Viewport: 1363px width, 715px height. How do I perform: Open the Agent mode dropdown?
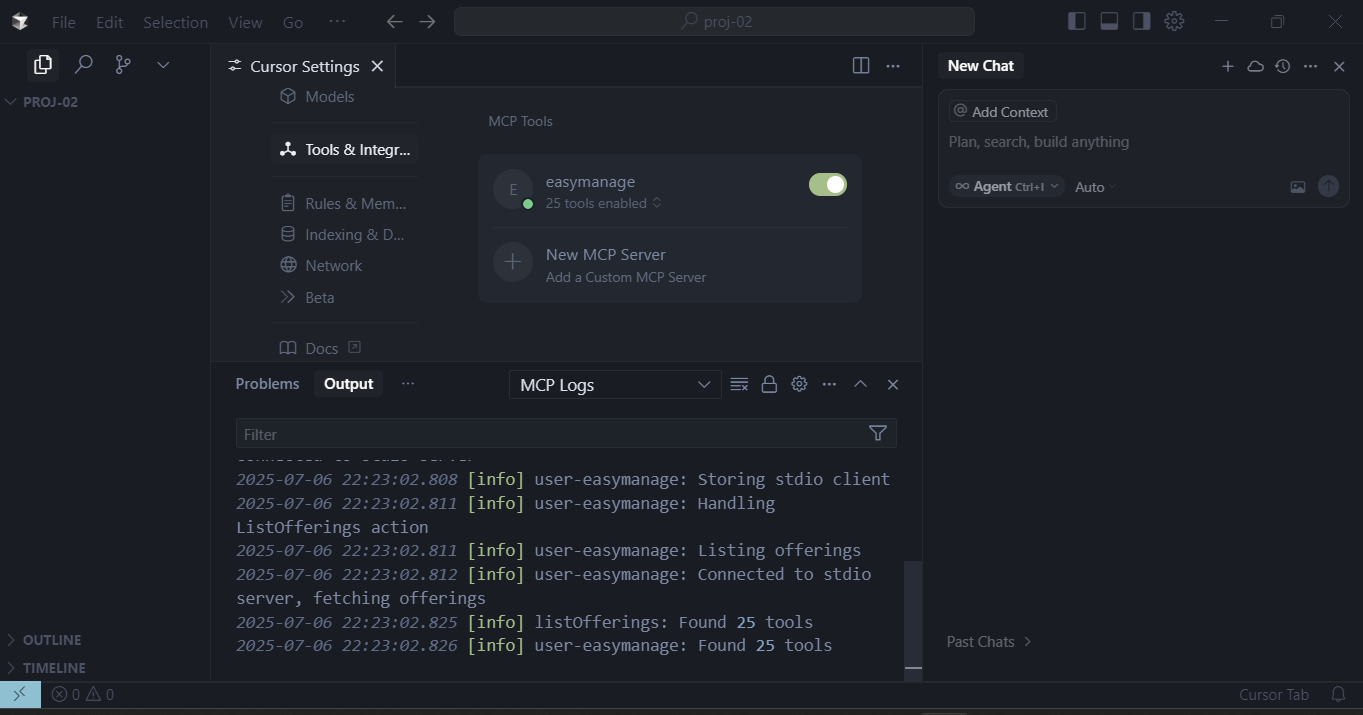click(1007, 187)
